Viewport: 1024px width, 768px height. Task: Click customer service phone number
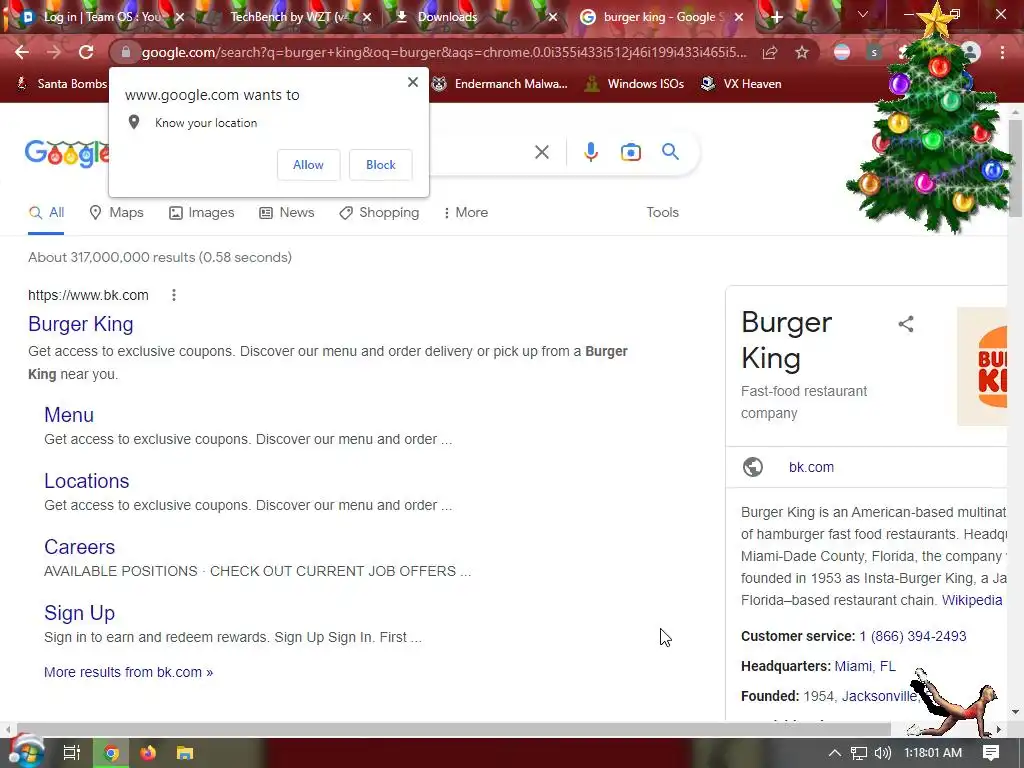pos(912,637)
